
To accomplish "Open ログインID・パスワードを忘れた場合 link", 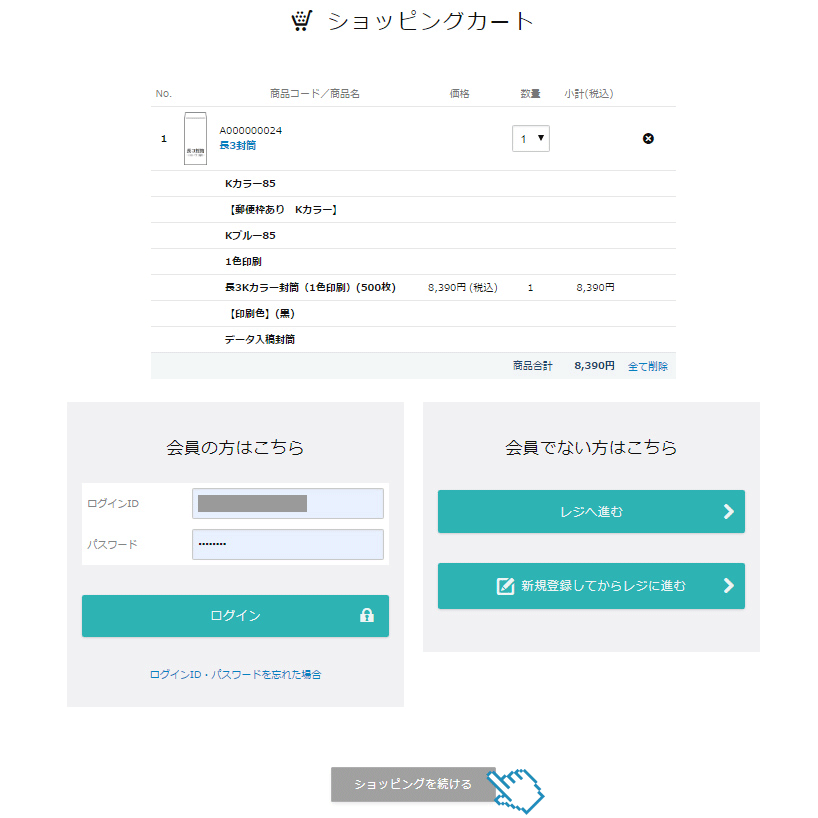I will coord(235,675).
